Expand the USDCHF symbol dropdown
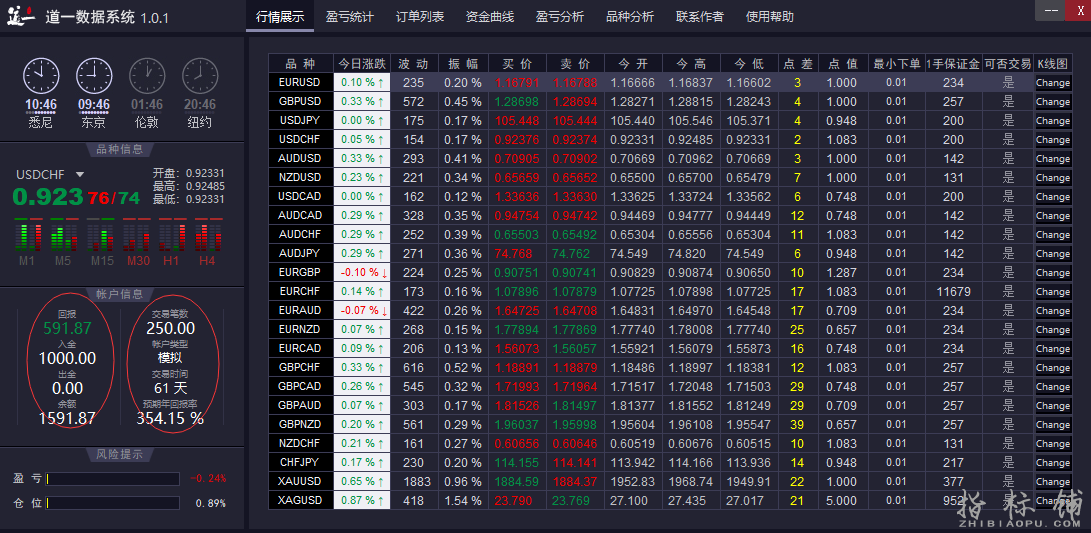Viewport: 1091px width, 533px height. click(x=79, y=175)
